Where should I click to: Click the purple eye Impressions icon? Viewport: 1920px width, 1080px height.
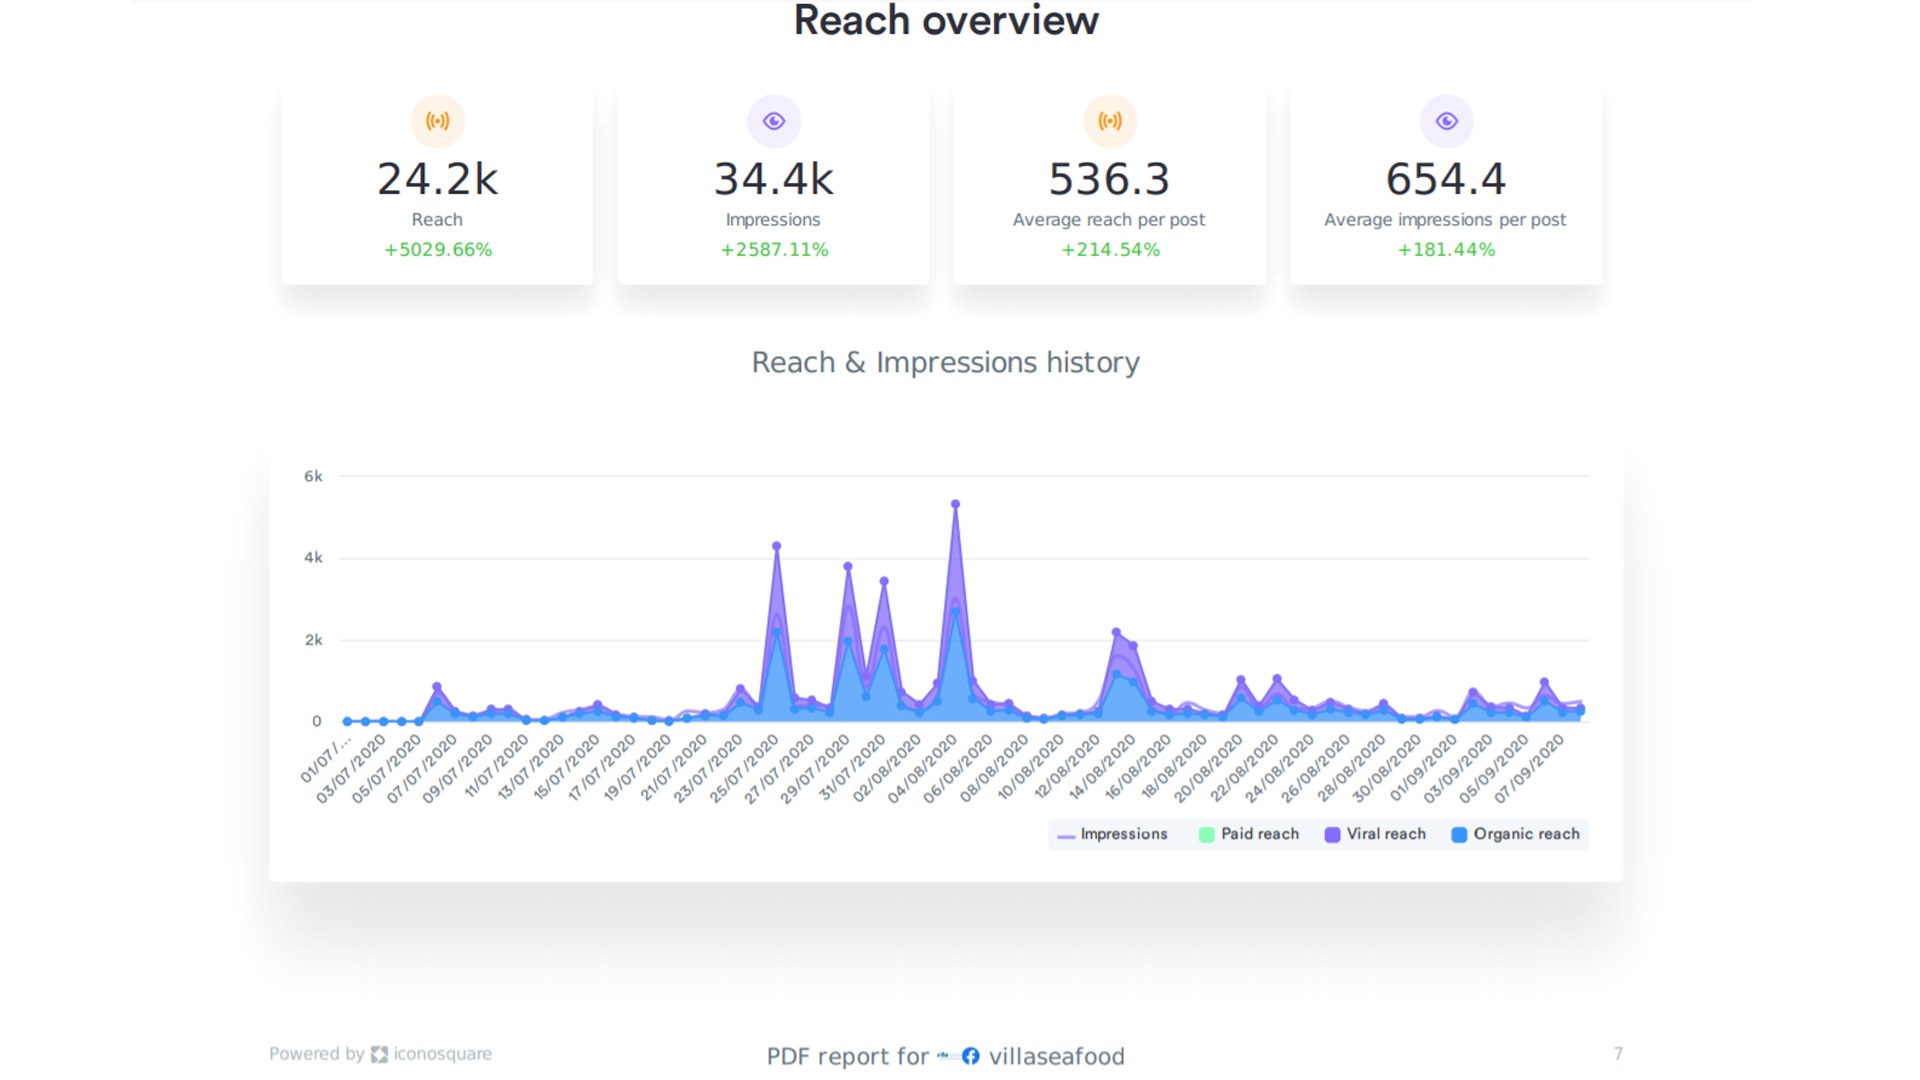773,121
